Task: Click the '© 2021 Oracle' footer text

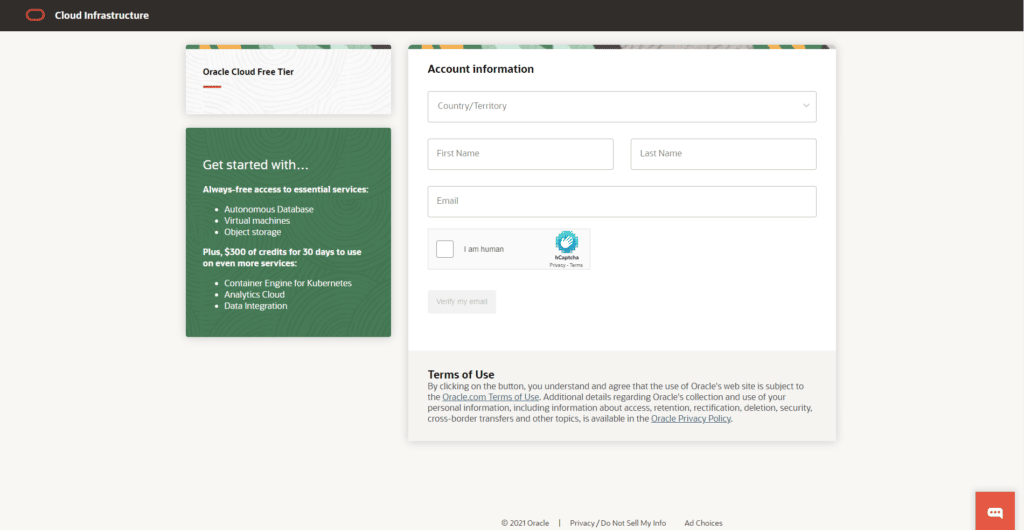Action: (525, 523)
